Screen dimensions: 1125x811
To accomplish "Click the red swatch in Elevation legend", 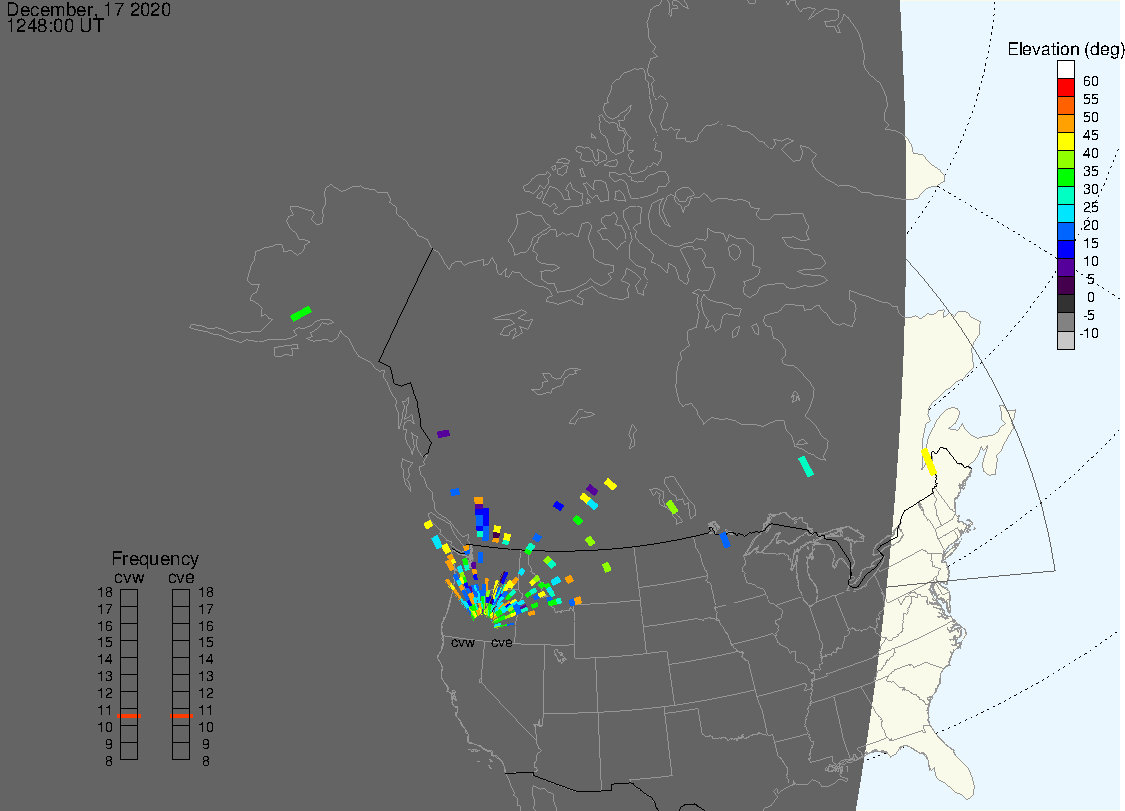I will [x=1065, y=87].
